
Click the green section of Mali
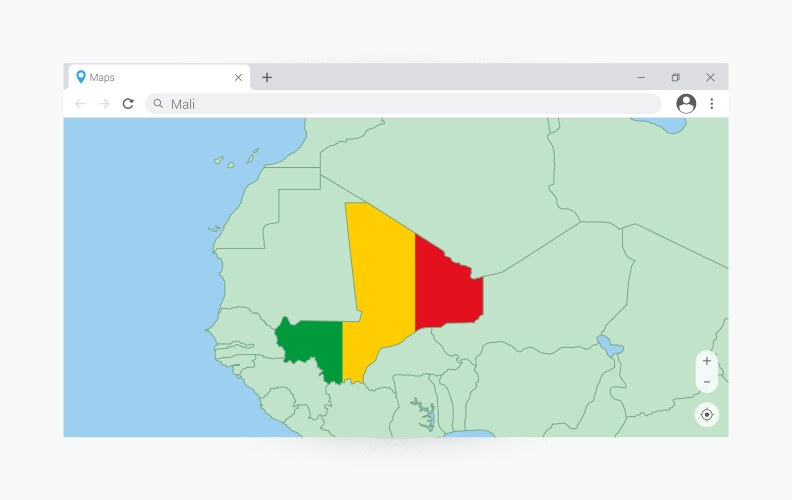(312, 350)
